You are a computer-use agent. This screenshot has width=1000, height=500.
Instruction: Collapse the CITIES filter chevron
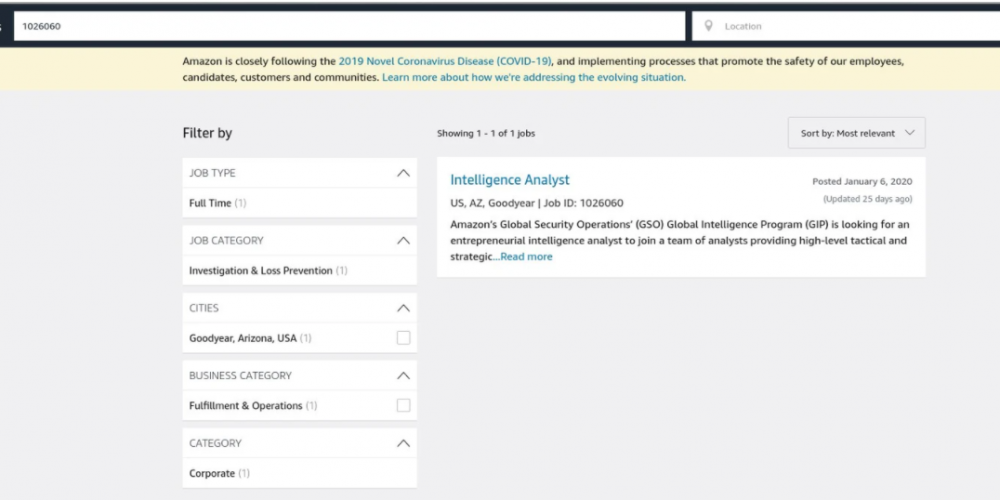(403, 308)
